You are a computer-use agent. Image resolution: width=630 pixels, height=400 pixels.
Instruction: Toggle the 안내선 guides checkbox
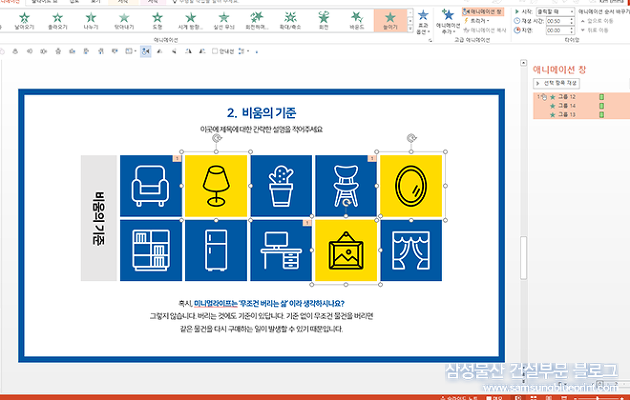[x=215, y=51]
